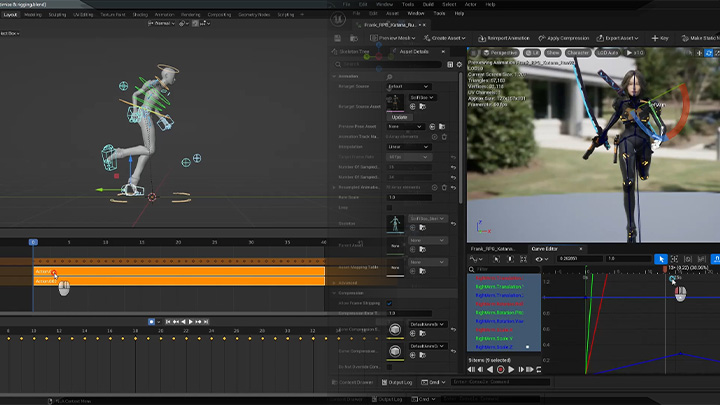Image resolution: width=720 pixels, height=405 pixels.
Task: Open Create Asset dropdown
Action: click(x=444, y=38)
